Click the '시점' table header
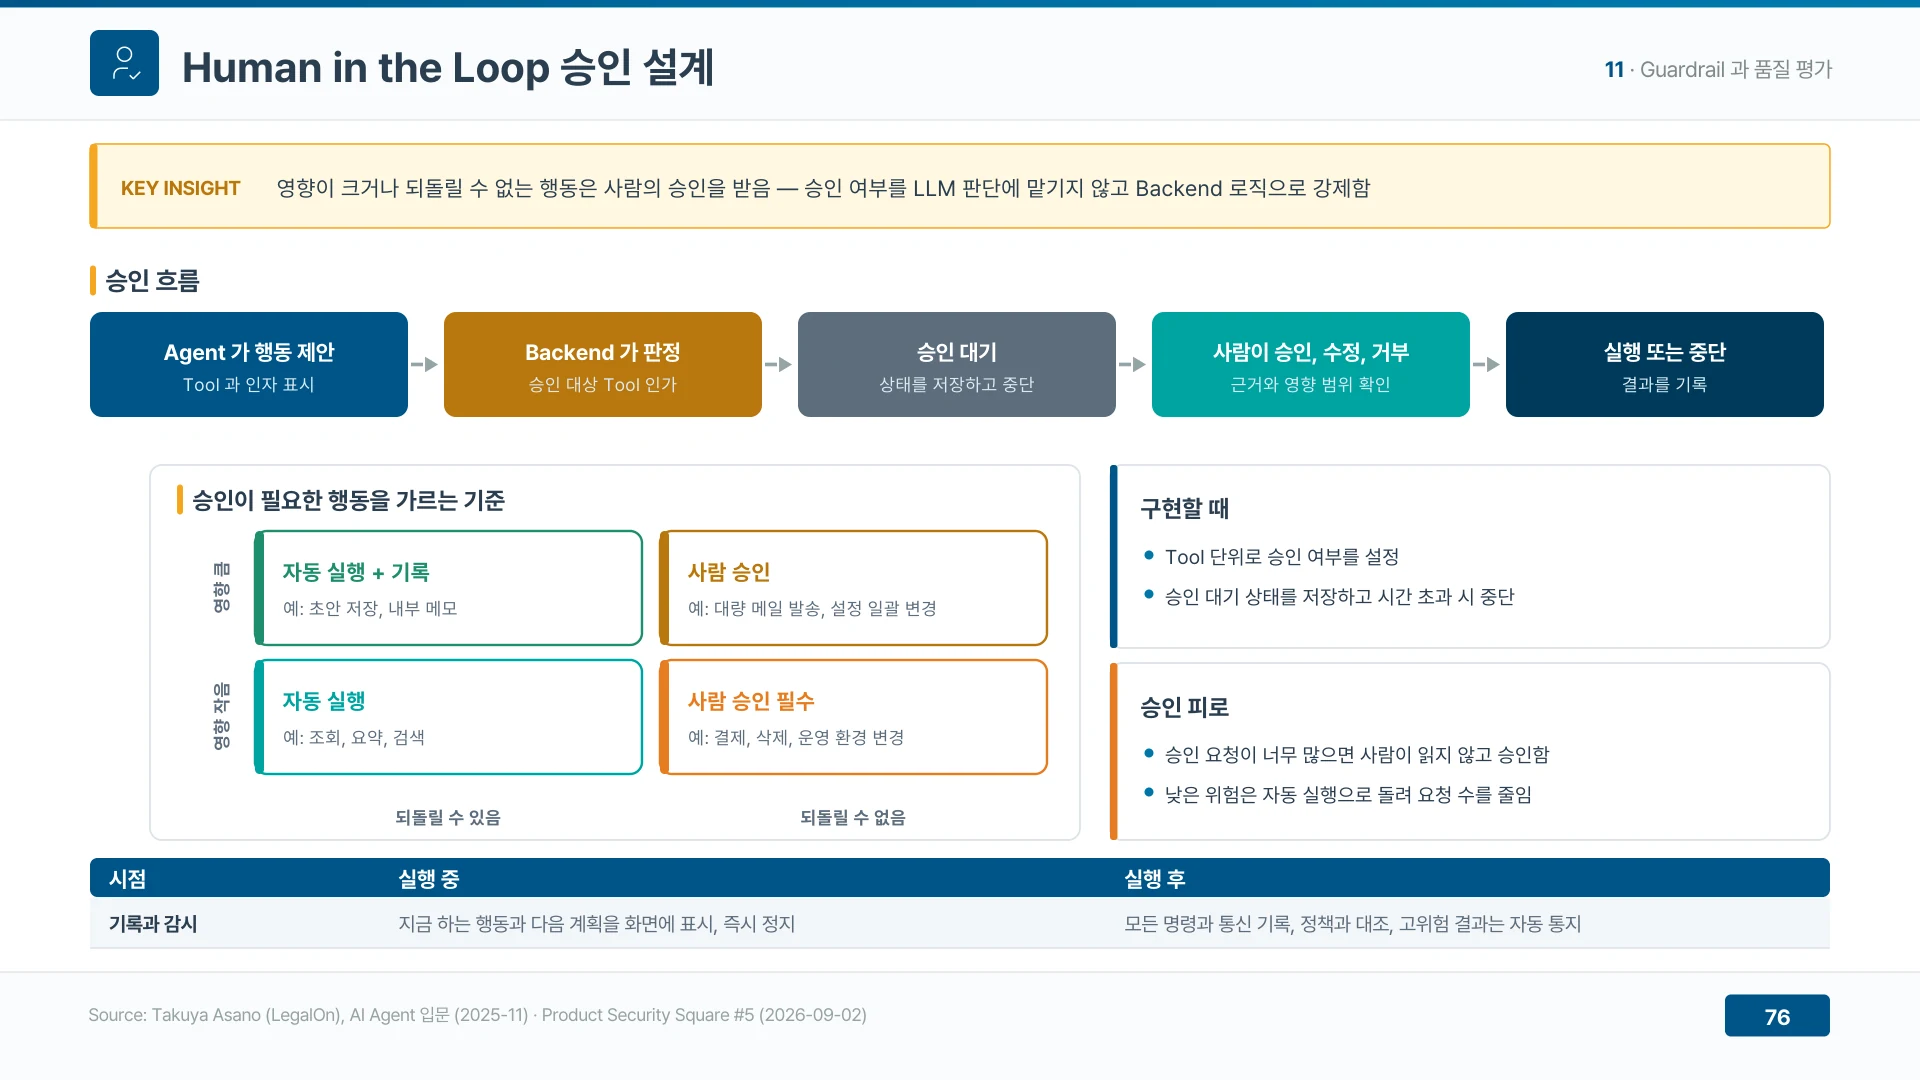 pyautogui.click(x=128, y=879)
